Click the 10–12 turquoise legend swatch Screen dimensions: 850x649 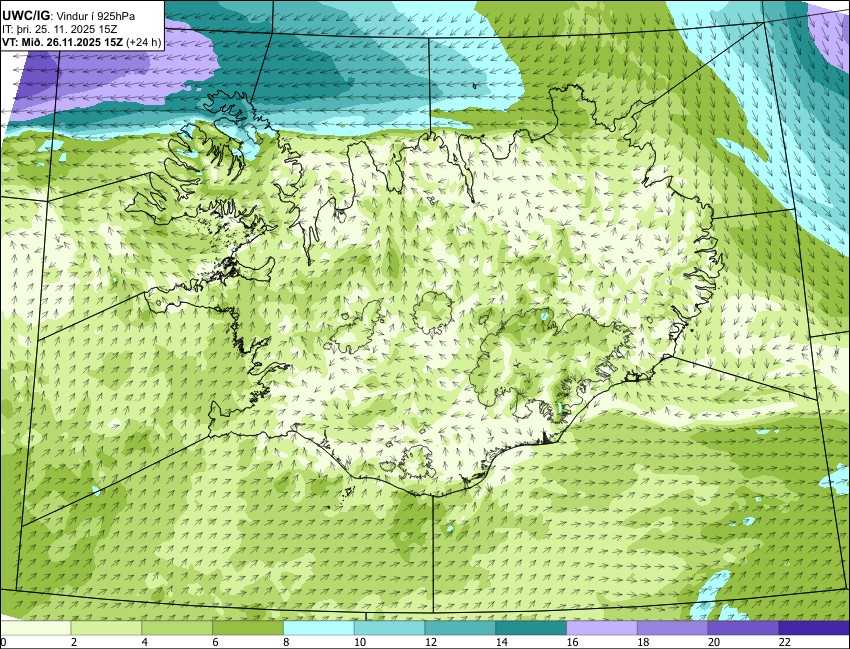click(x=389, y=628)
